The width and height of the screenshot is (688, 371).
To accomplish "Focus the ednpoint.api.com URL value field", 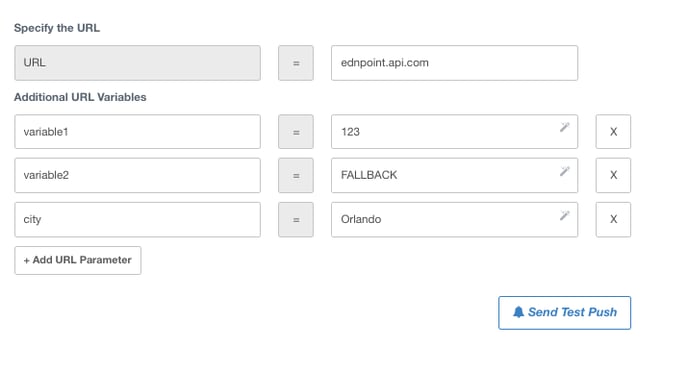I will [454, 63].
